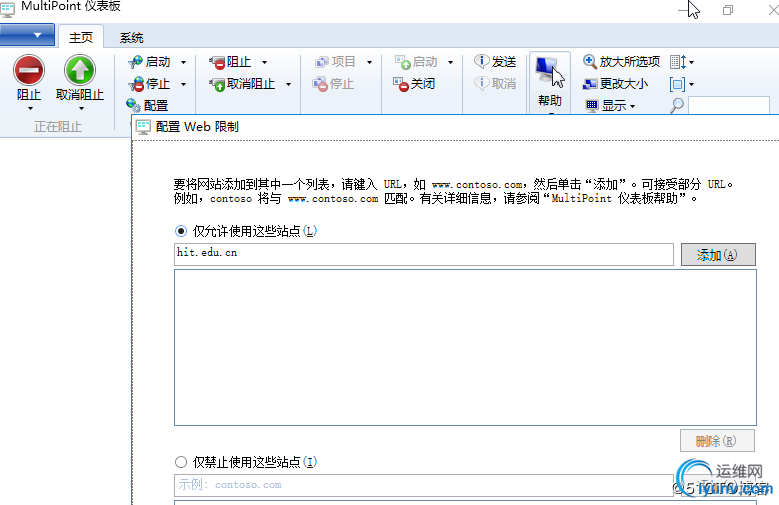Expand the 显示 dropdown menu
Screen dimensions: 779x505
click(x=632, y=106)
